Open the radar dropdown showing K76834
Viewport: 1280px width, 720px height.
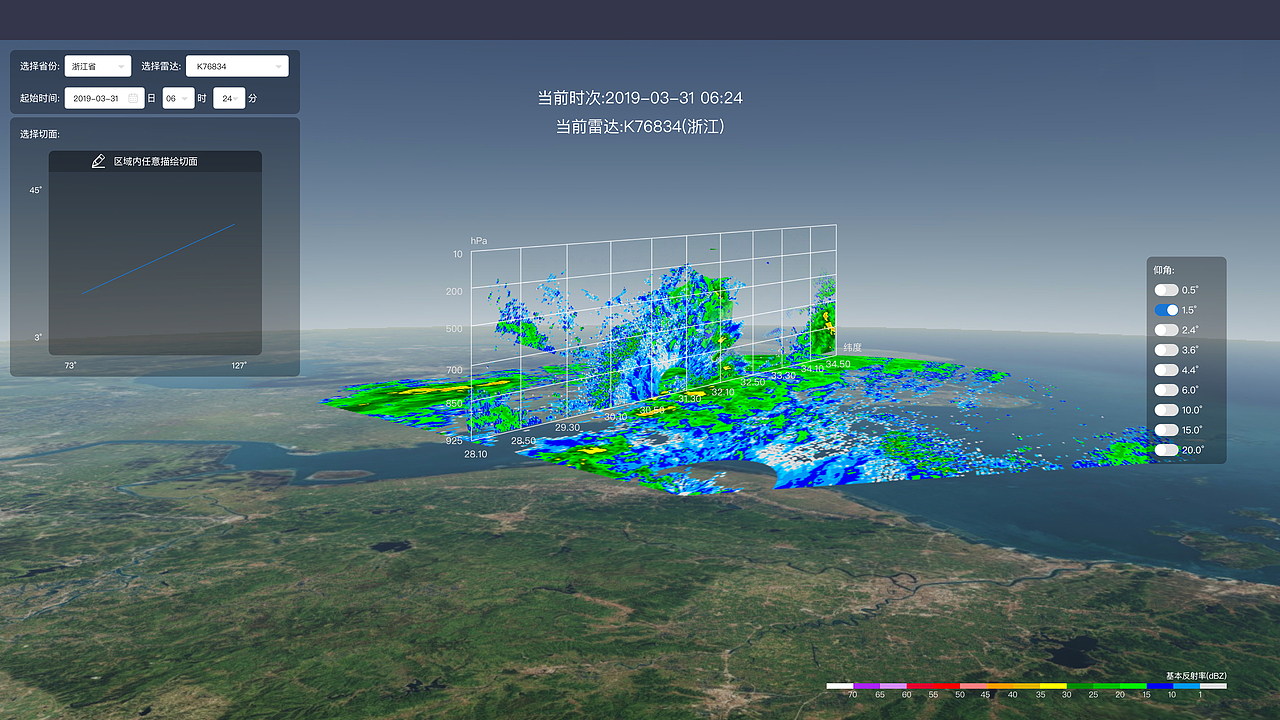coord(237,66)
